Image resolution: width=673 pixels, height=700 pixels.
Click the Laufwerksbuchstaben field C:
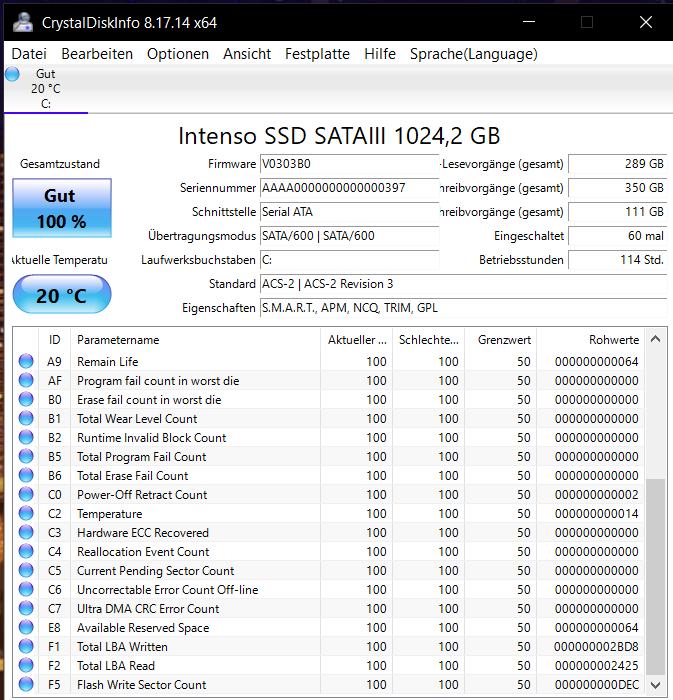pyautogui.click(x=349, y=260)
